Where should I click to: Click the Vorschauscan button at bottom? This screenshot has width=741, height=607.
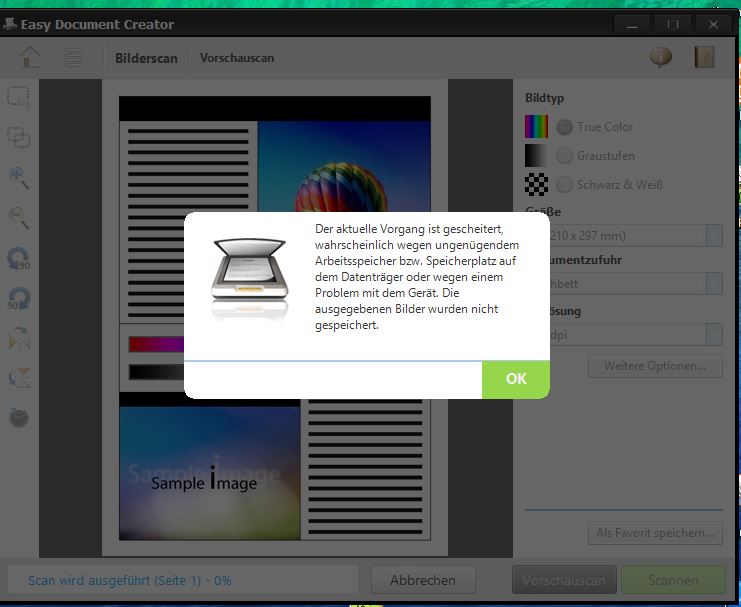click(564, 580)
